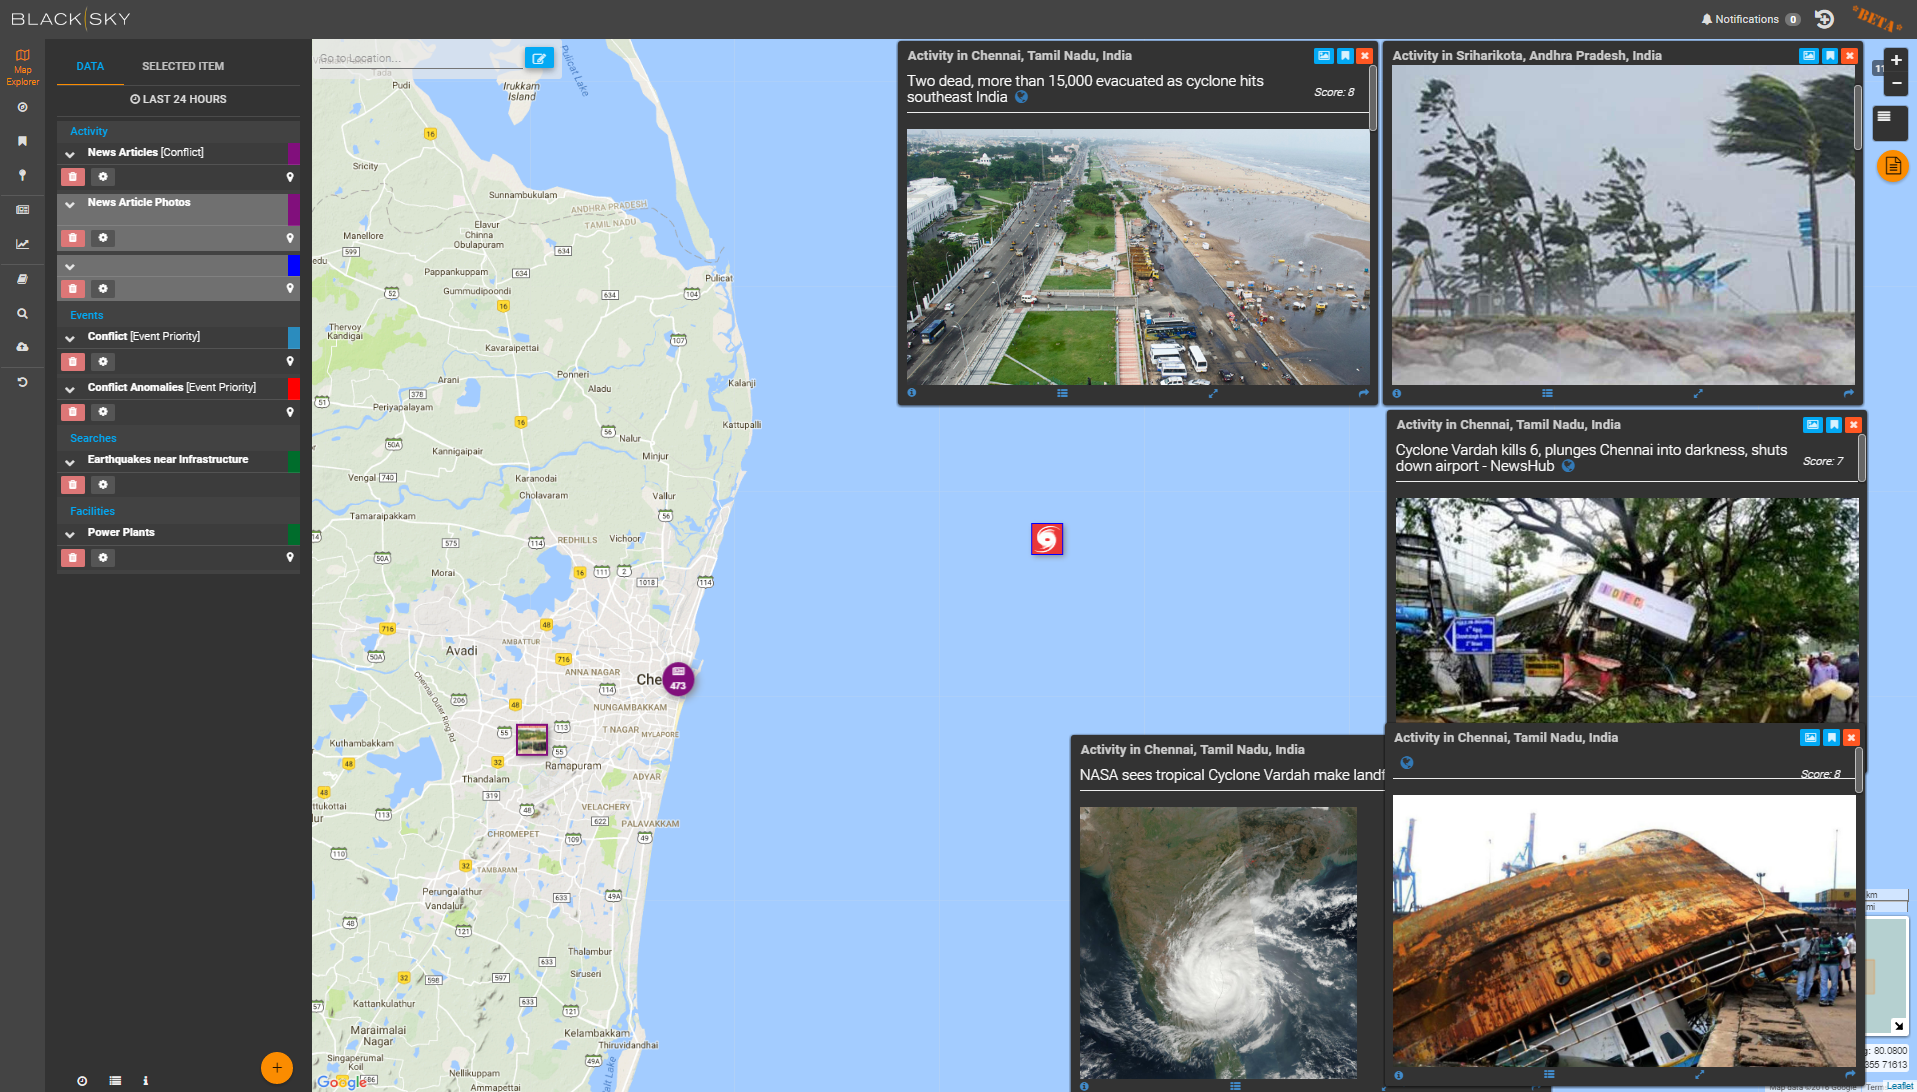
Task: Toggle map pin for Conflict Anomalies layer
Action: coord(290,412)
